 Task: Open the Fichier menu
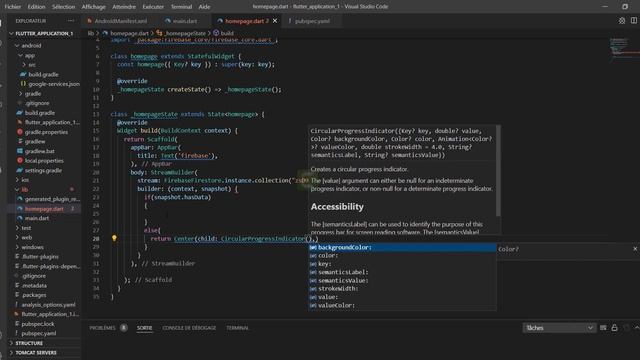(x=13, y=7)
